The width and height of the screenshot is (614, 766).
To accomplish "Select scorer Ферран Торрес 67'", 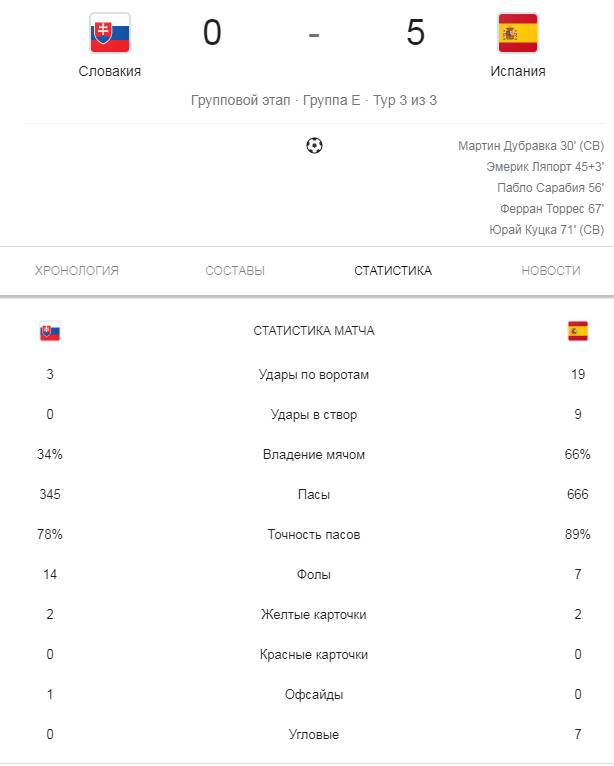I will click(552, 209).
